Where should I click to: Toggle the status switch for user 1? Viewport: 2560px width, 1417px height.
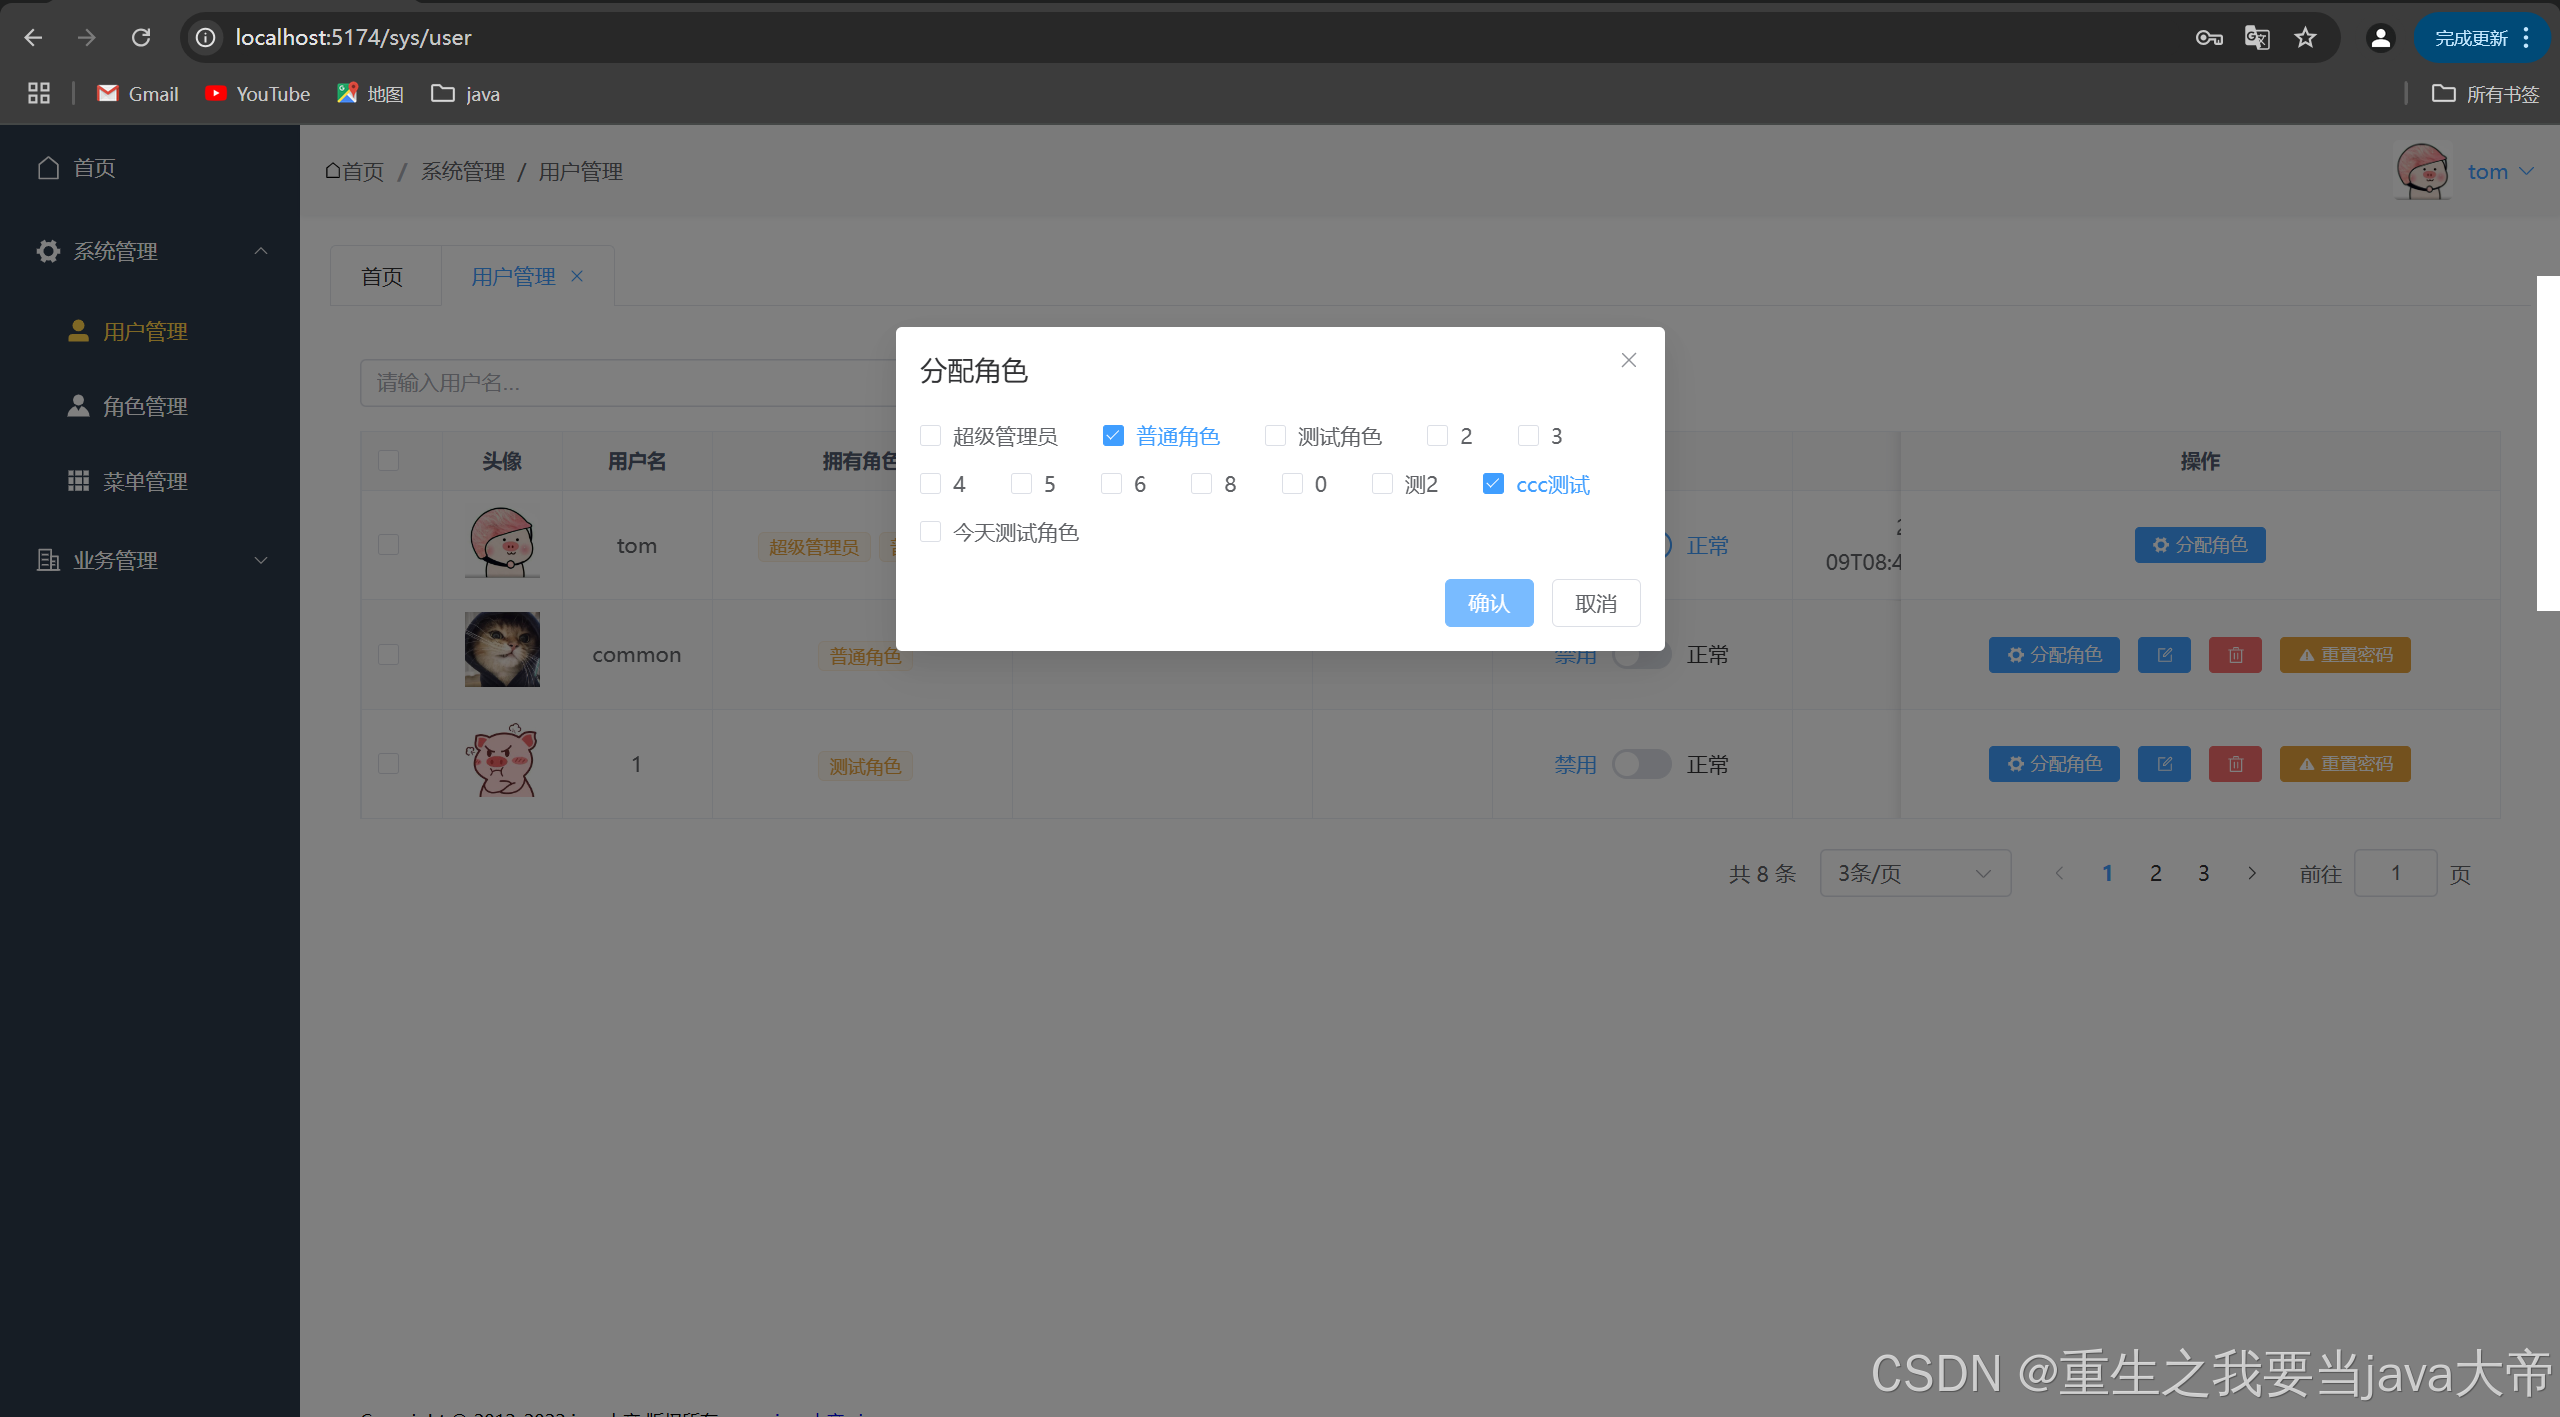point(1641,764)
